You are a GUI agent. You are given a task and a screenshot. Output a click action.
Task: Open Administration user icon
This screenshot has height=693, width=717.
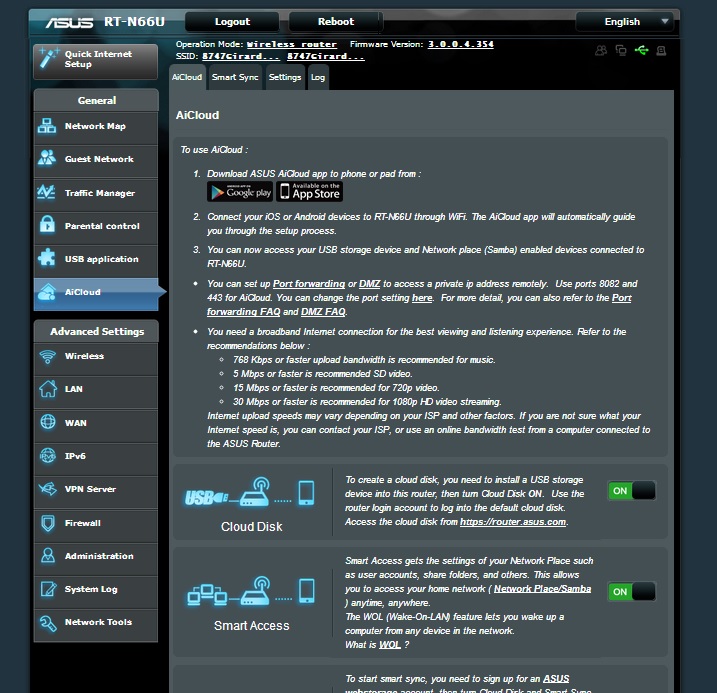pyautogui.click(x=48, y=556)
